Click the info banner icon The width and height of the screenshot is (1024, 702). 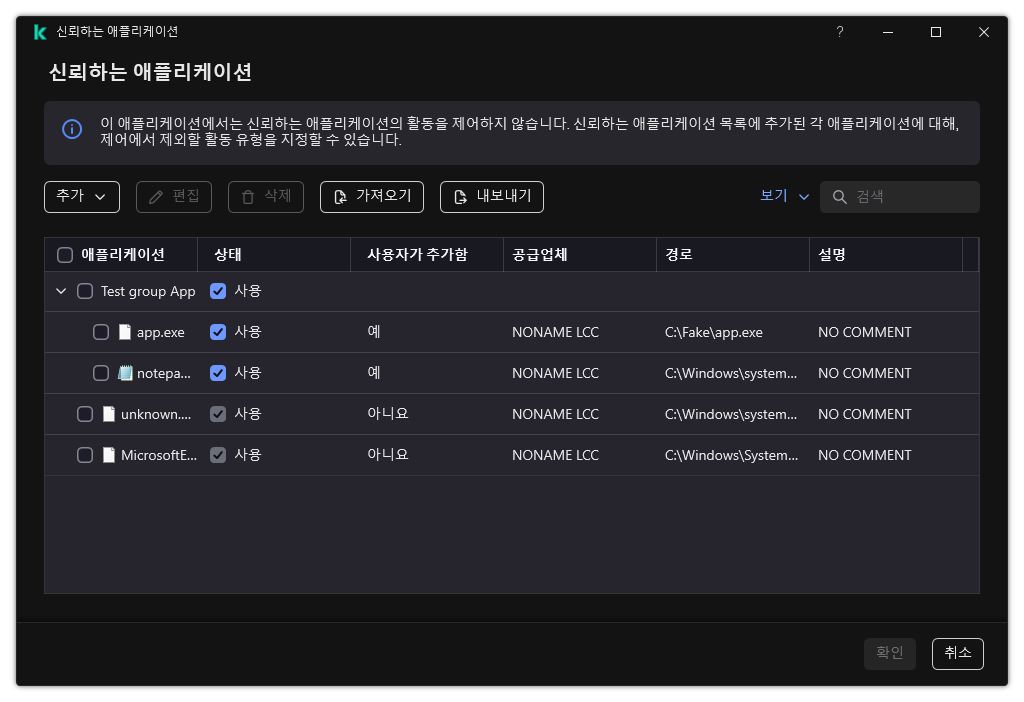click(71, 131)
